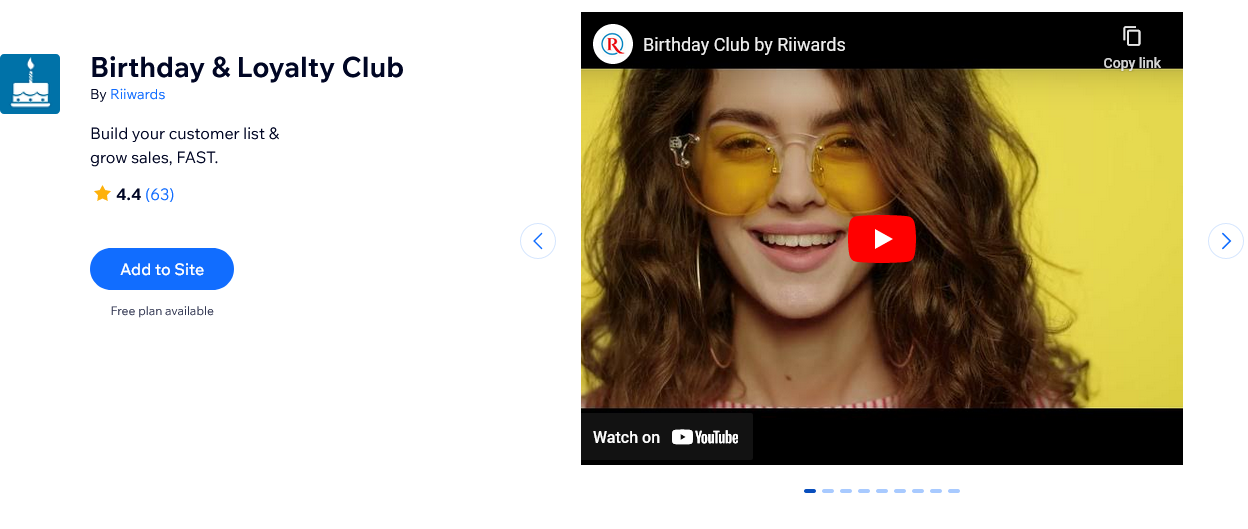Open the Riiwards developer link
This screenshot has width=1248, height=529.
point(137,95)
